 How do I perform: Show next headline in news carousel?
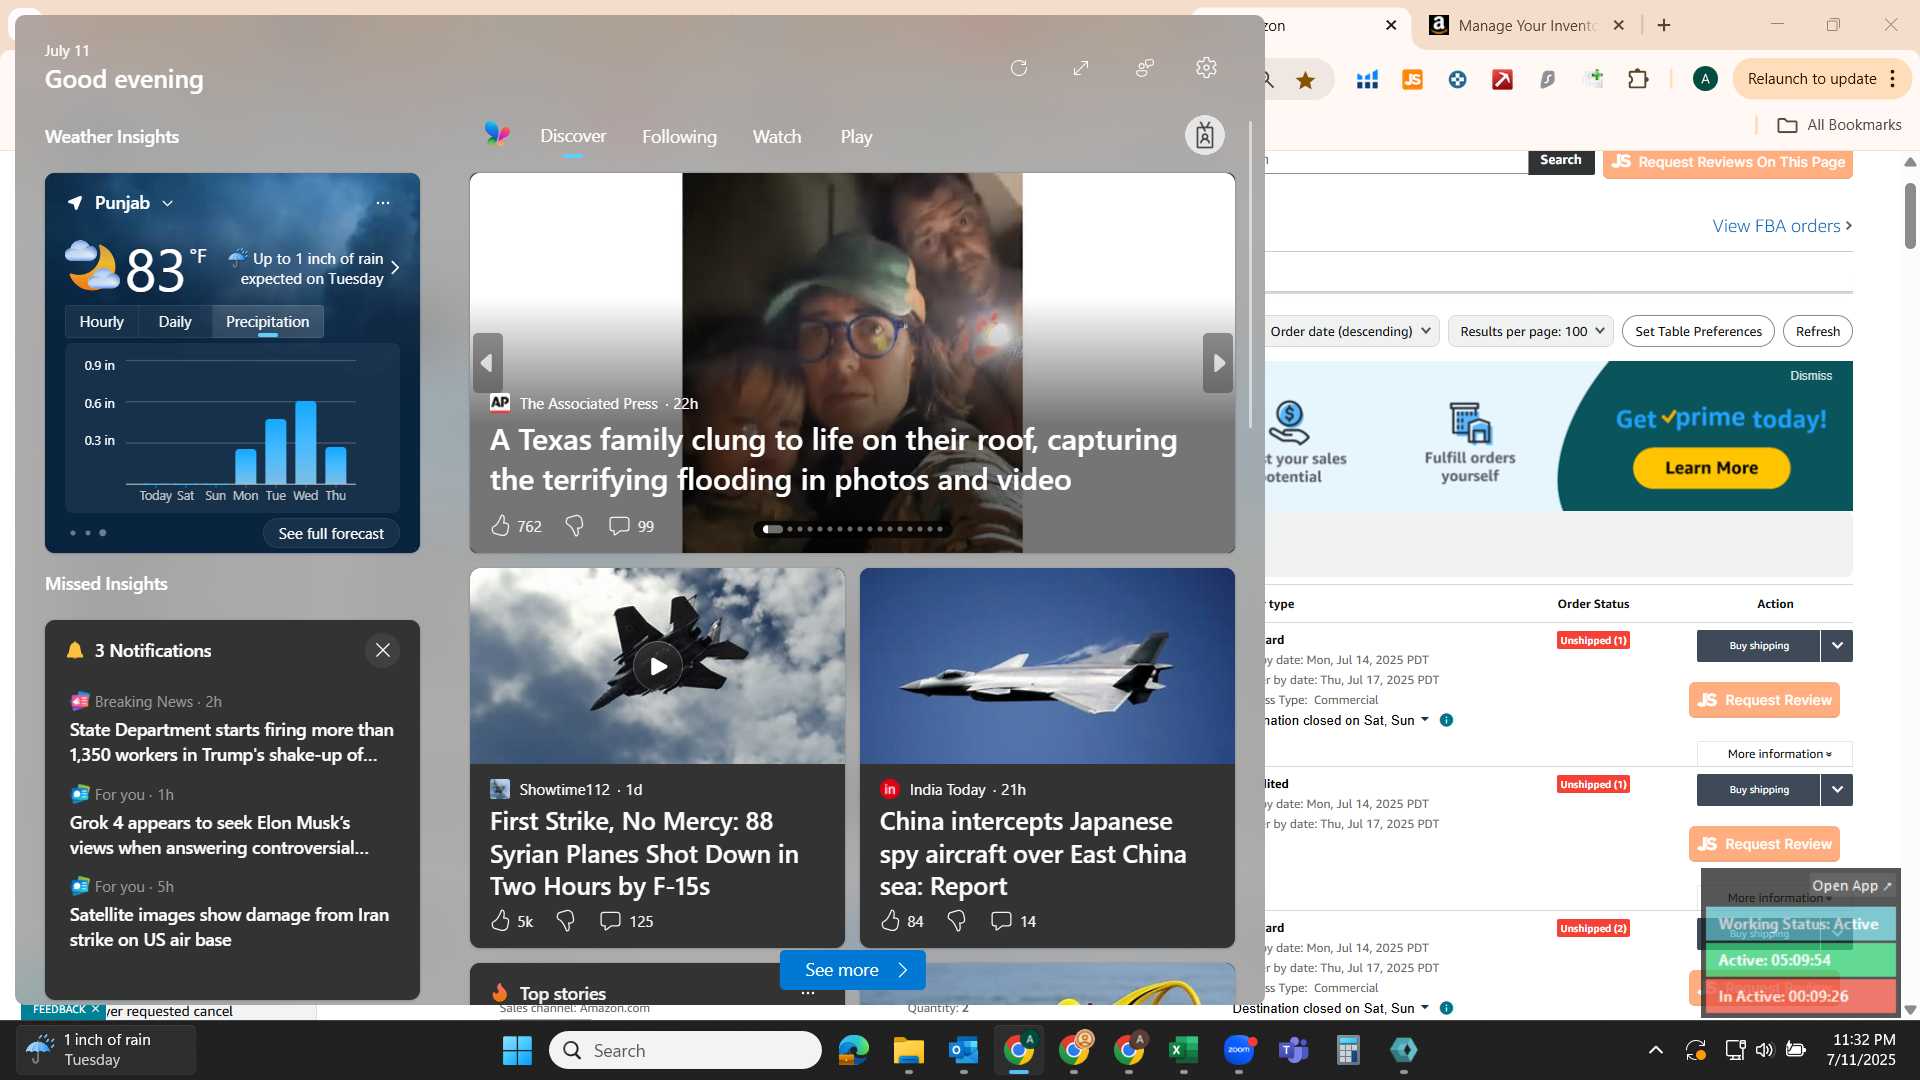coord(1218,363)
